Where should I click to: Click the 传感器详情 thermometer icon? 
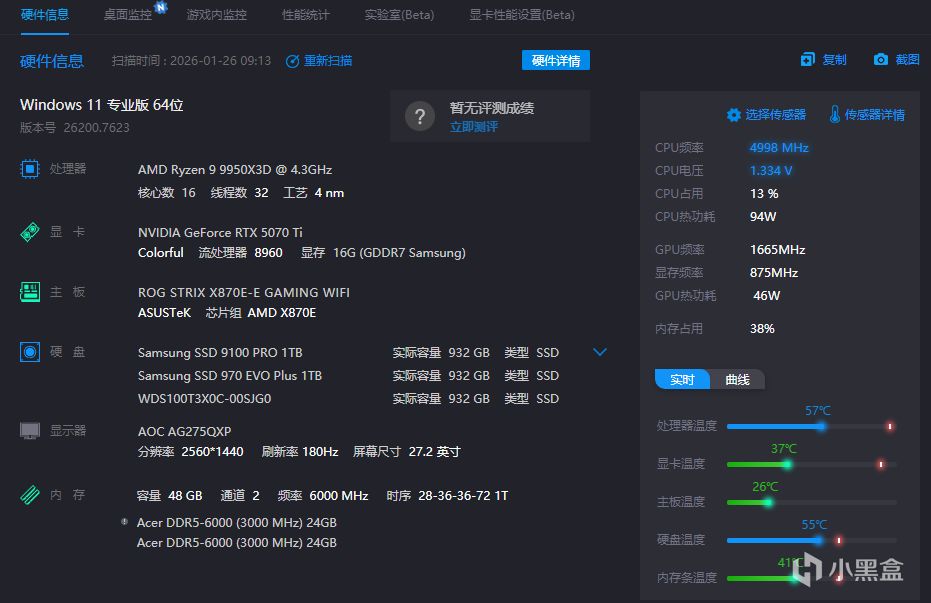click(x=835, y=114)
